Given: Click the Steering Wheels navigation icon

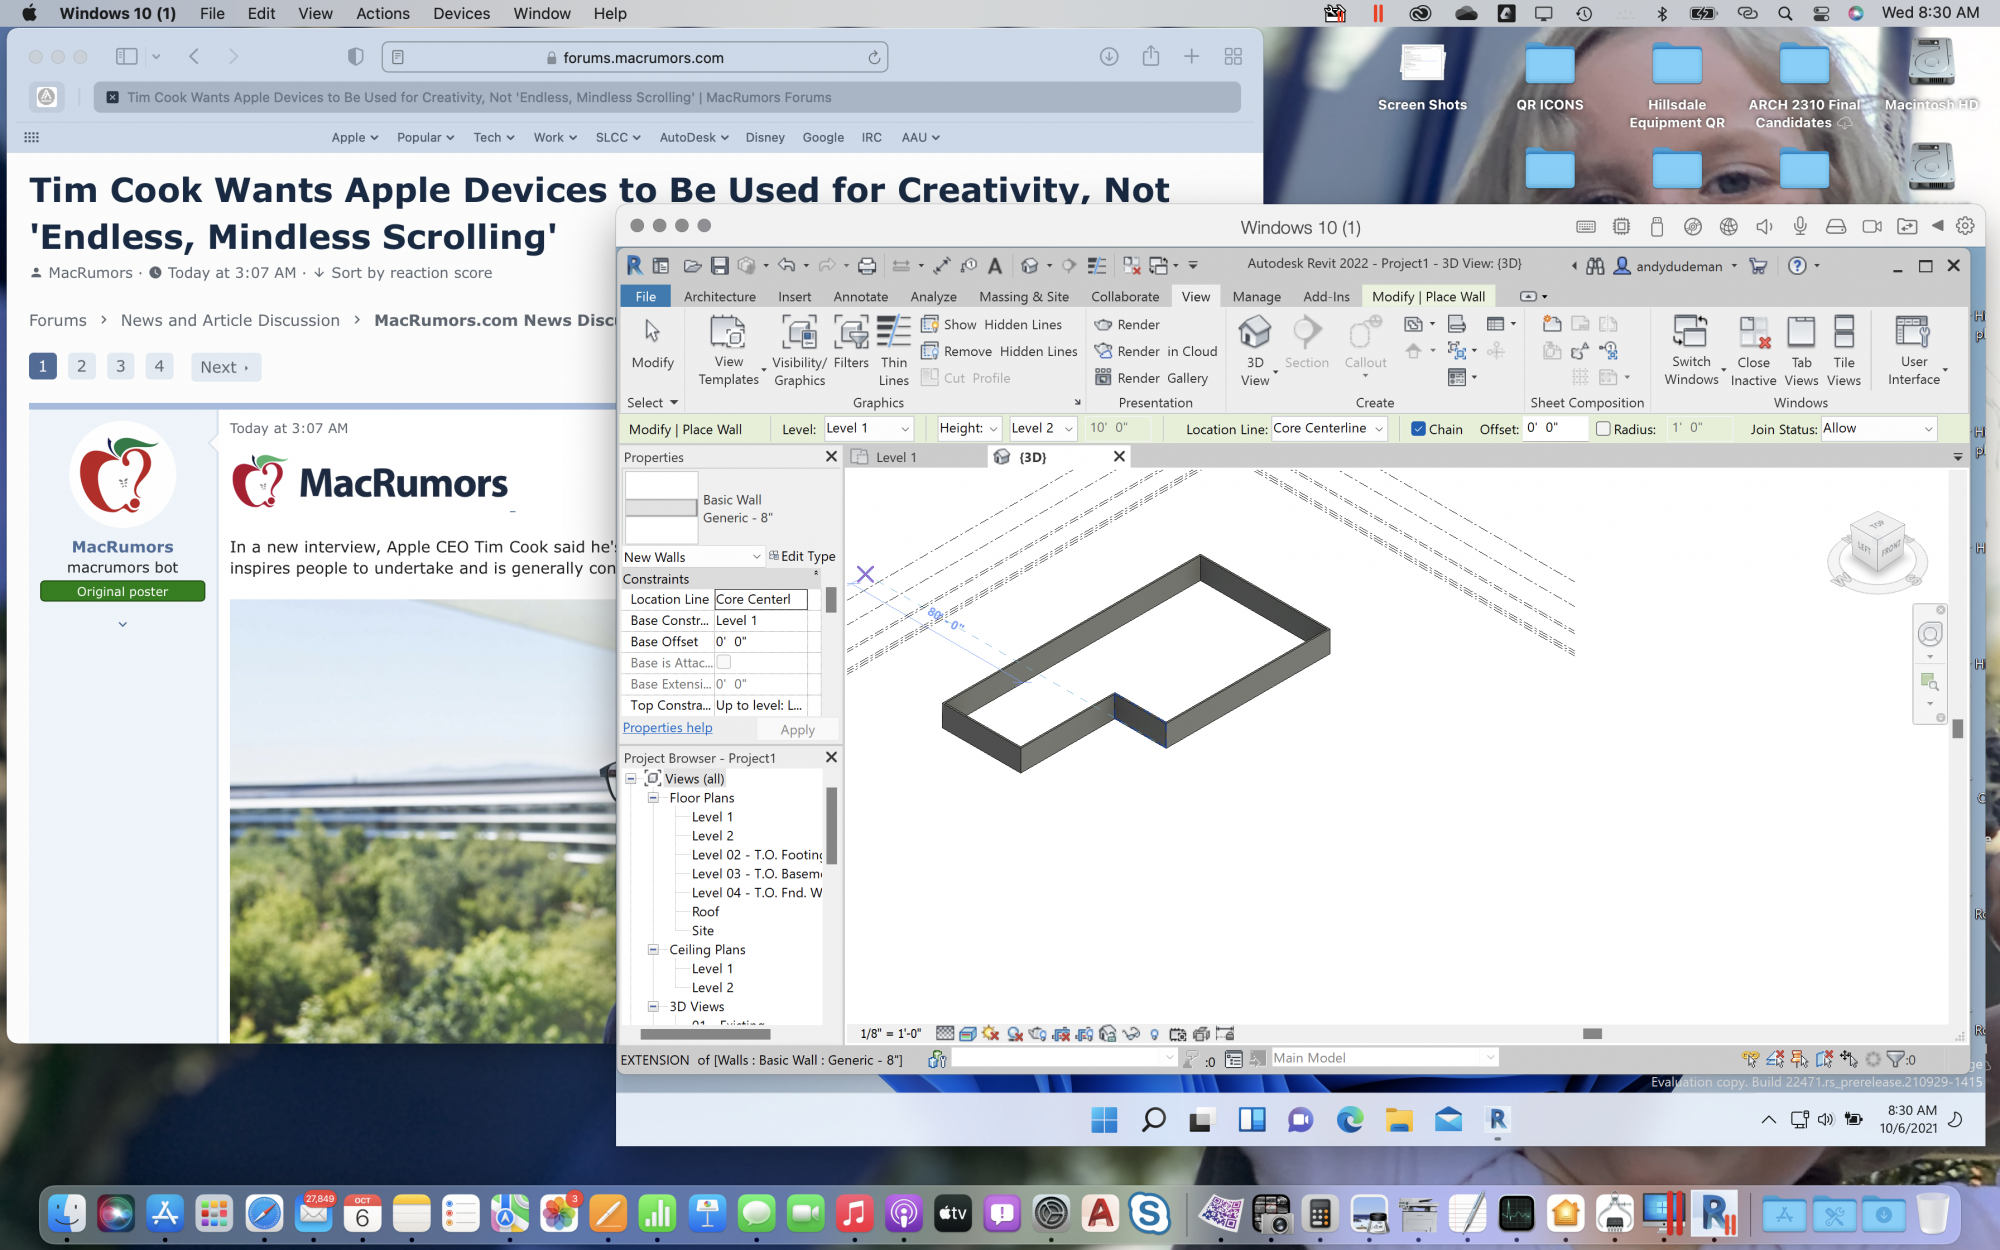Looking at the screenshot, I should [1930, 634].
